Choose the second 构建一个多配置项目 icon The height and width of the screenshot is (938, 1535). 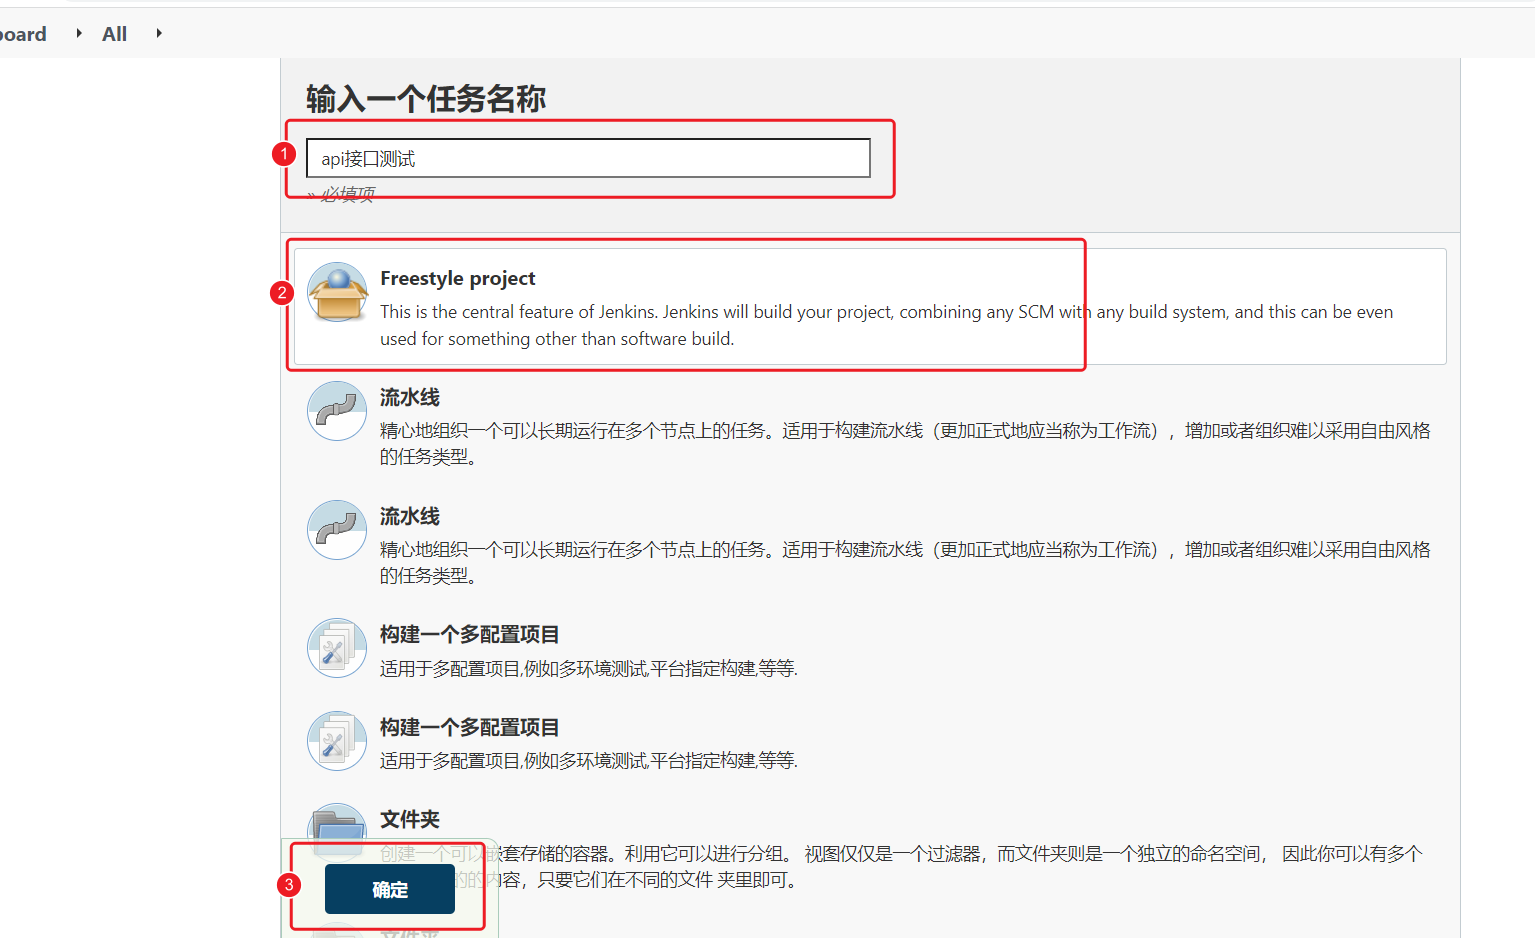coord(337,741)
